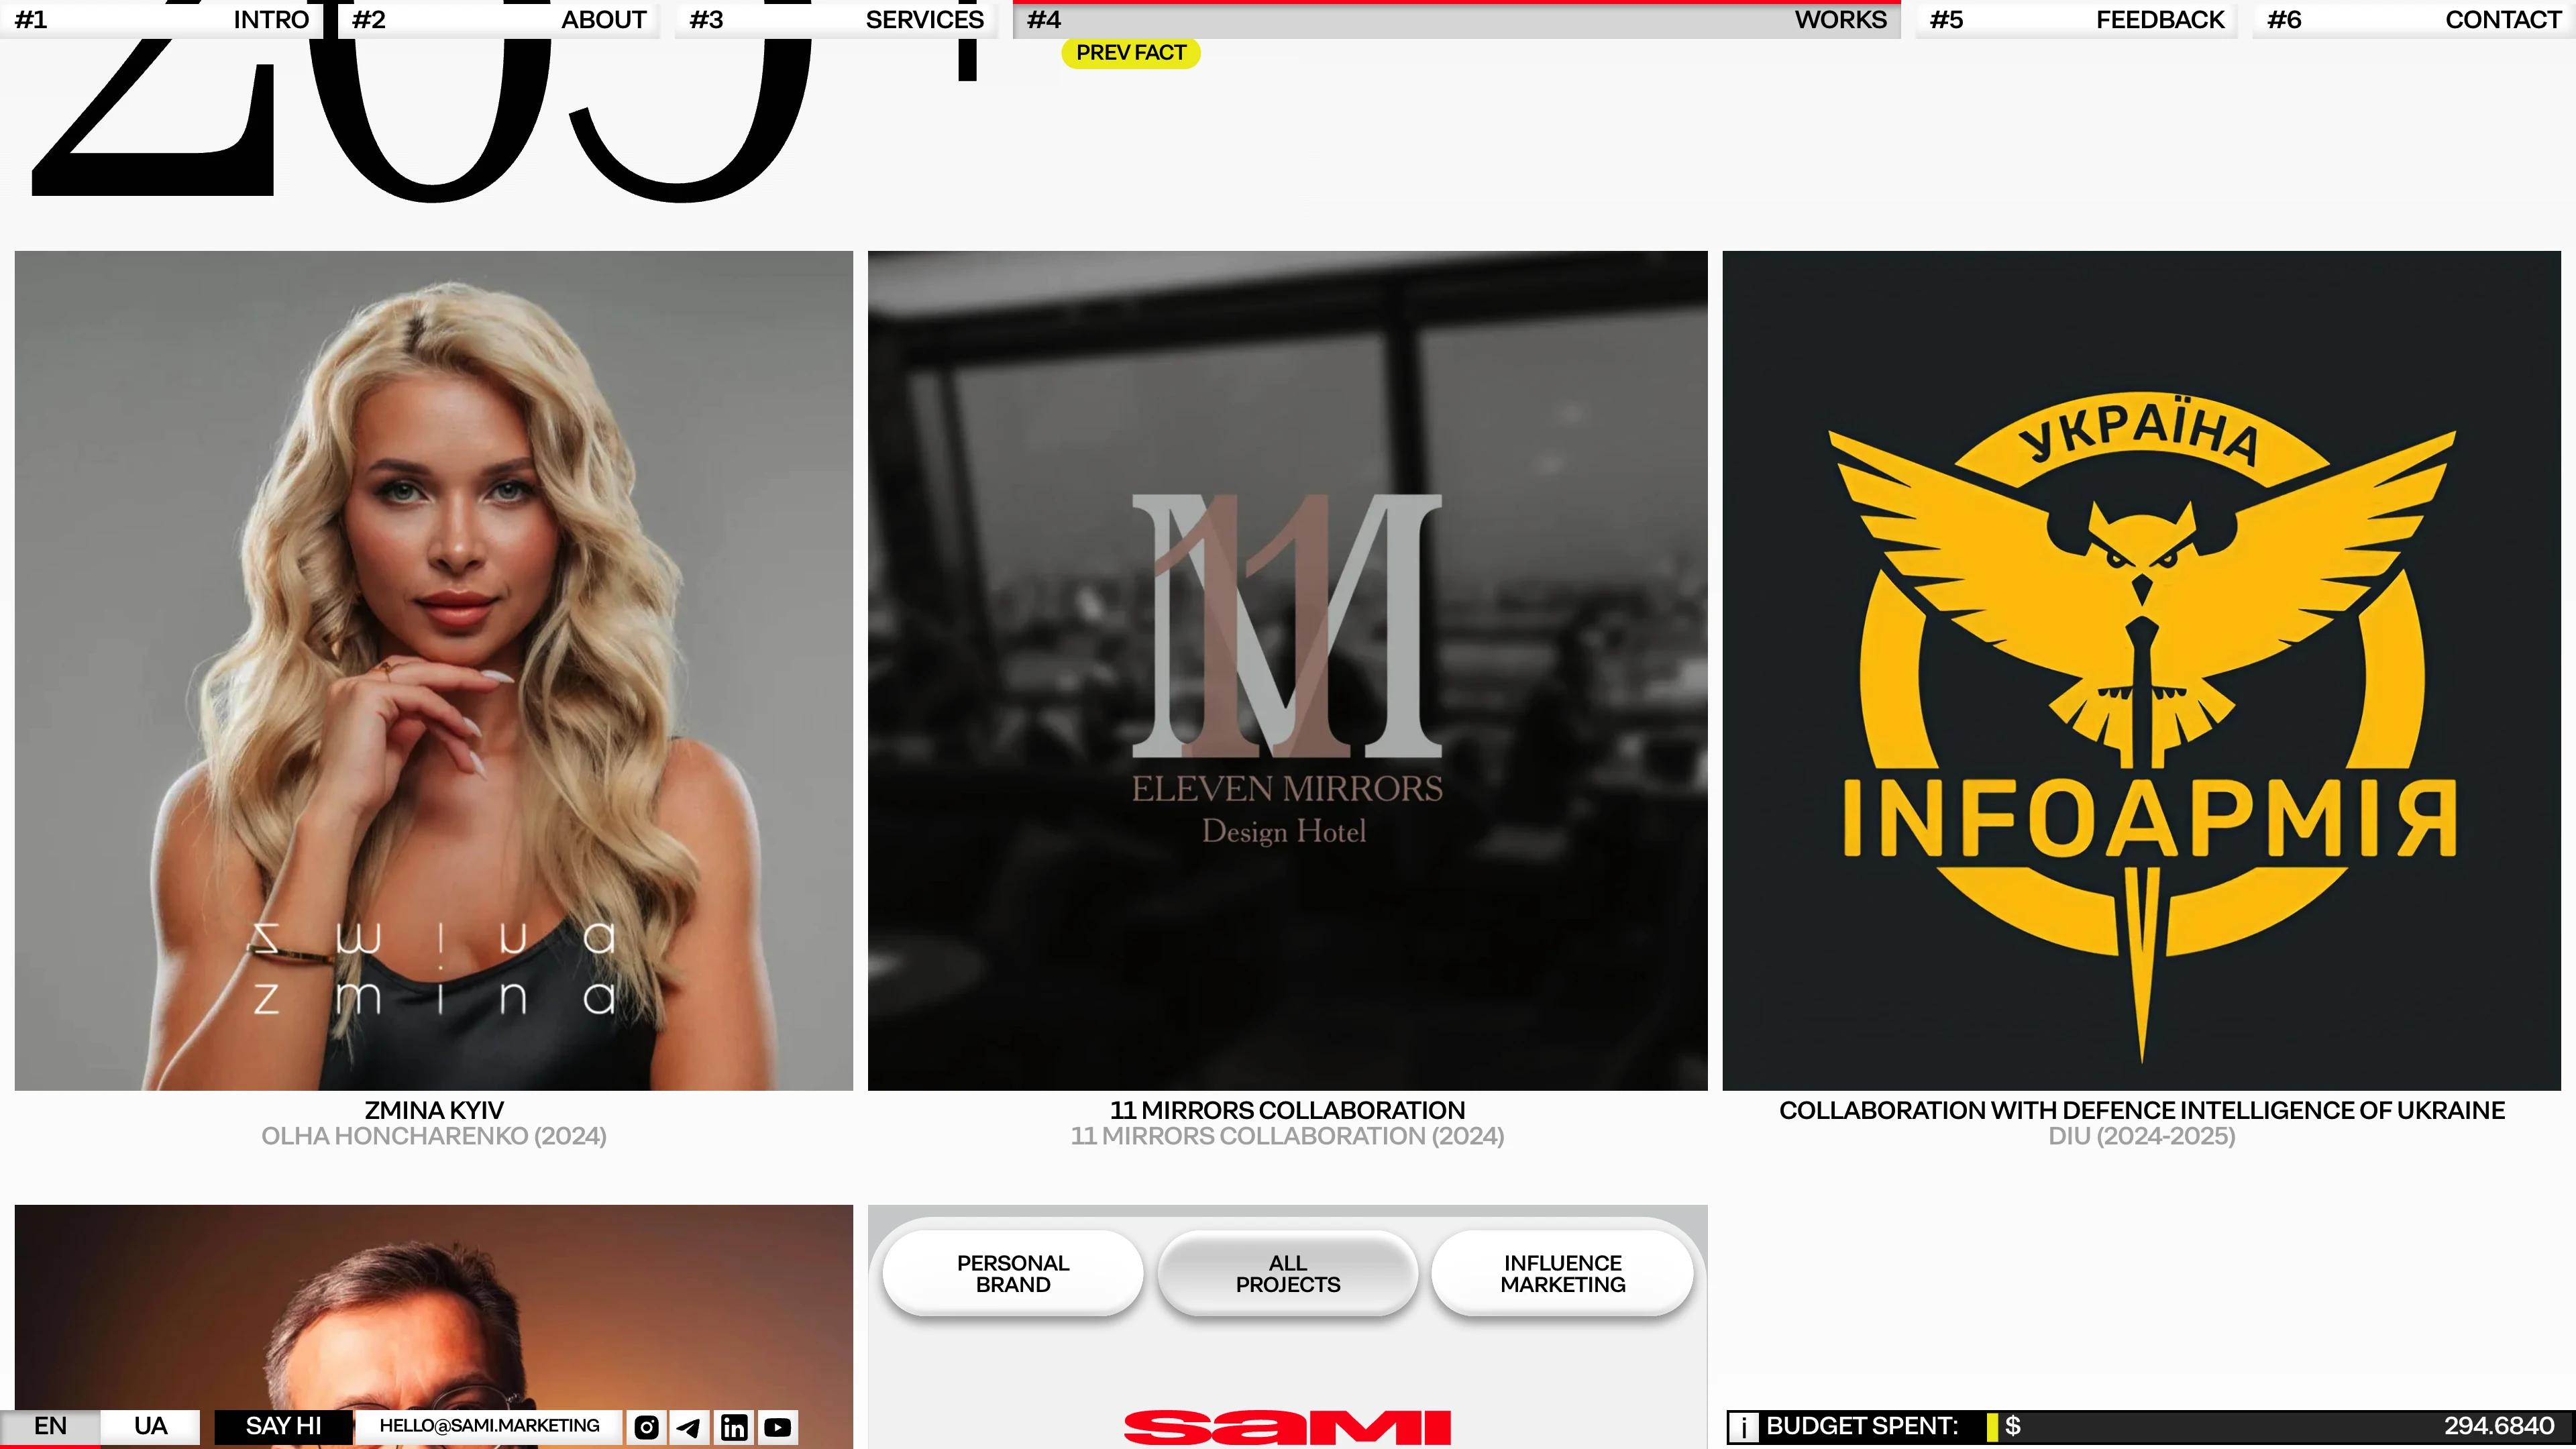The image size is (2576, 1449).
Task: Open the YouTube channel icon
Action: (777, 1426)
